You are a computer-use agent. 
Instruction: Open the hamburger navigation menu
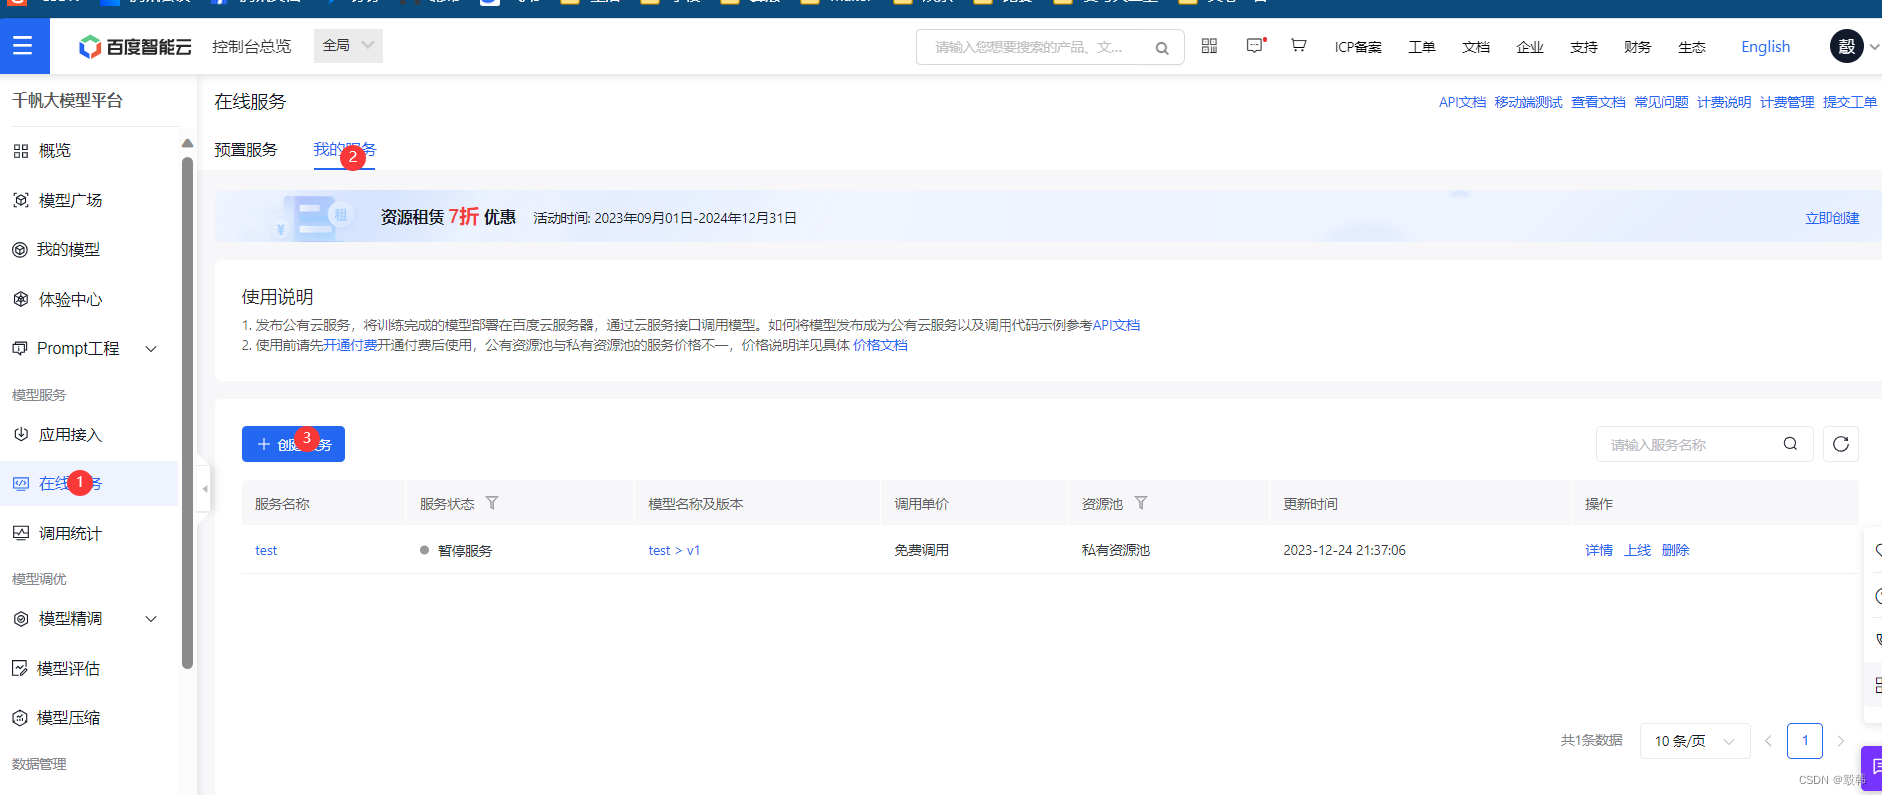click(x=23, y=46)
